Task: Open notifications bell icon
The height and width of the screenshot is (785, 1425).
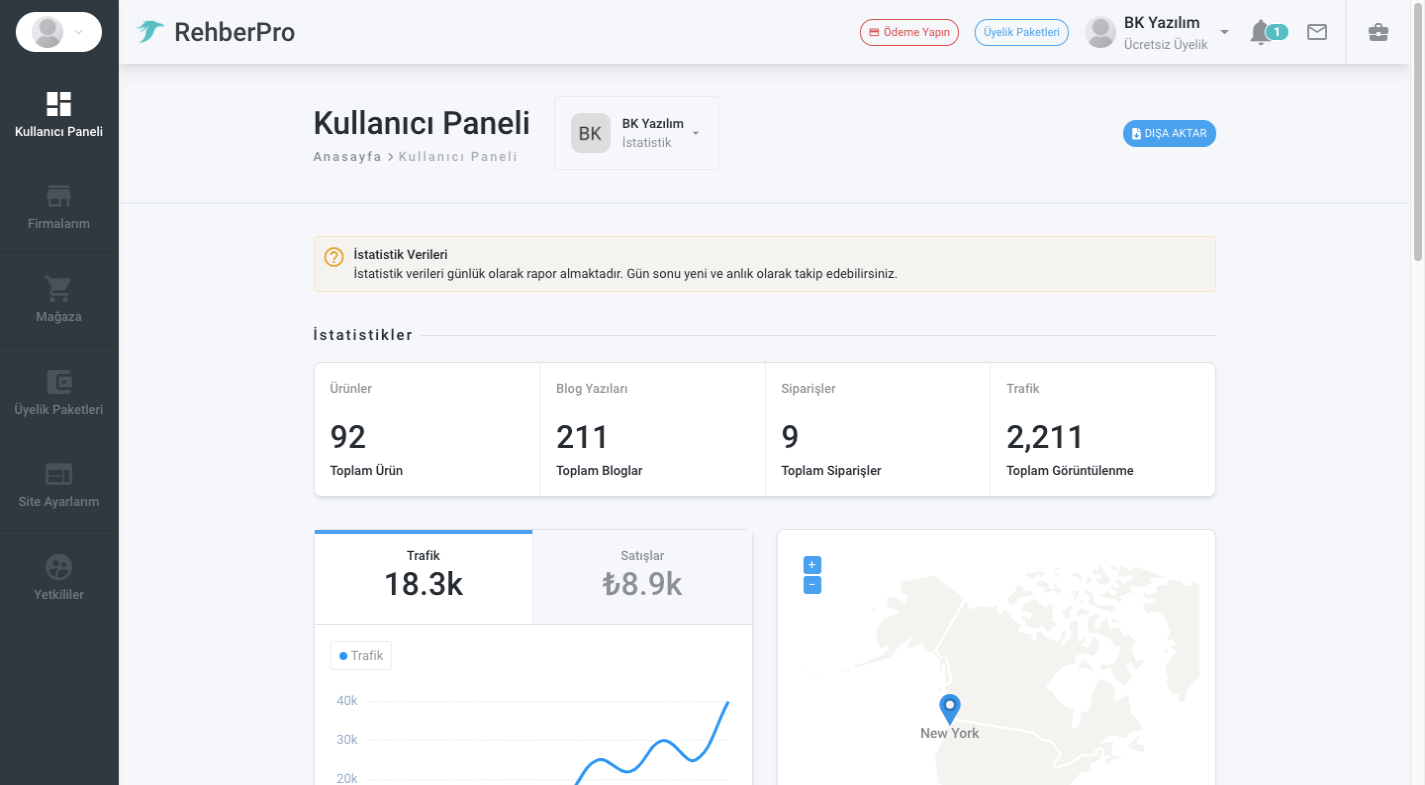Action: pyautogui.click(x=1260, y=32)
